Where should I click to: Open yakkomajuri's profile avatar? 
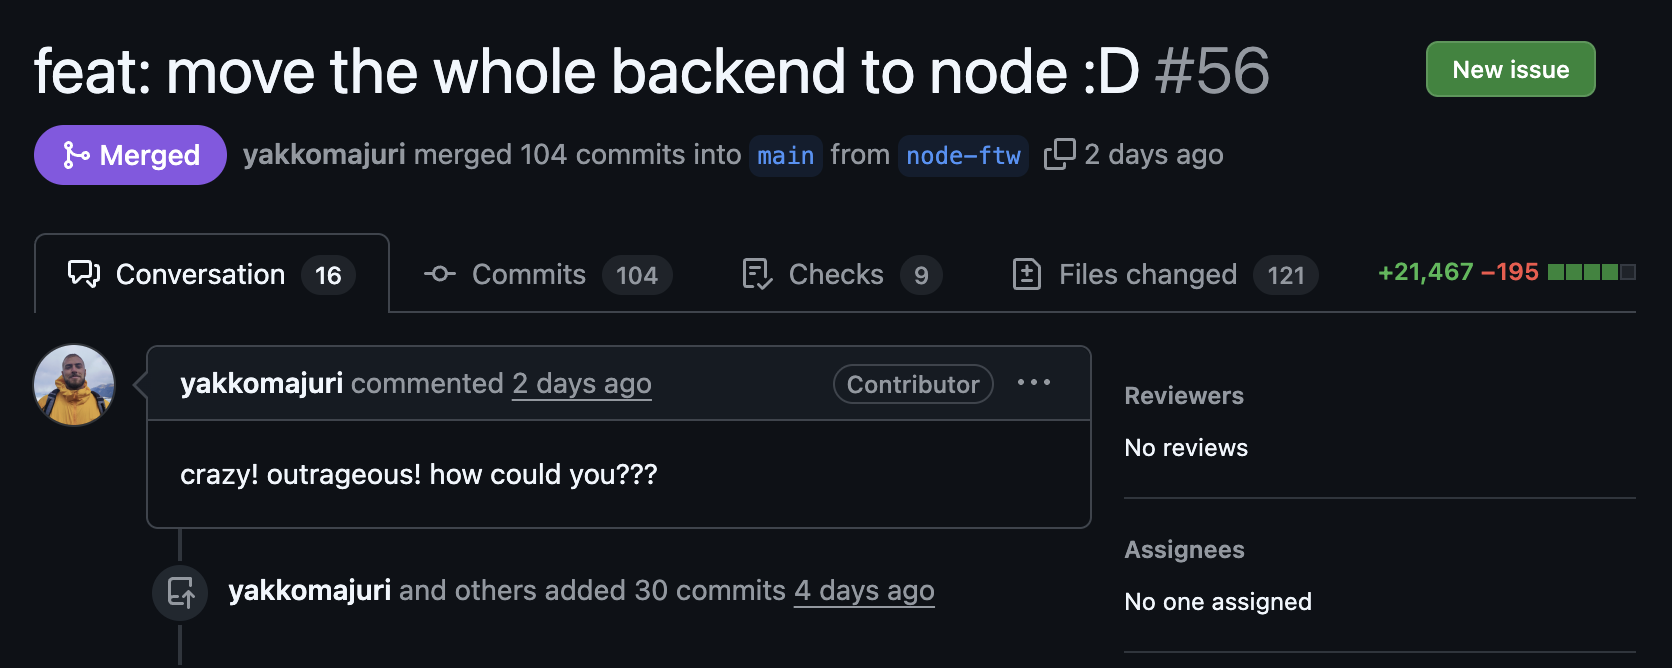tap(74, 385)
